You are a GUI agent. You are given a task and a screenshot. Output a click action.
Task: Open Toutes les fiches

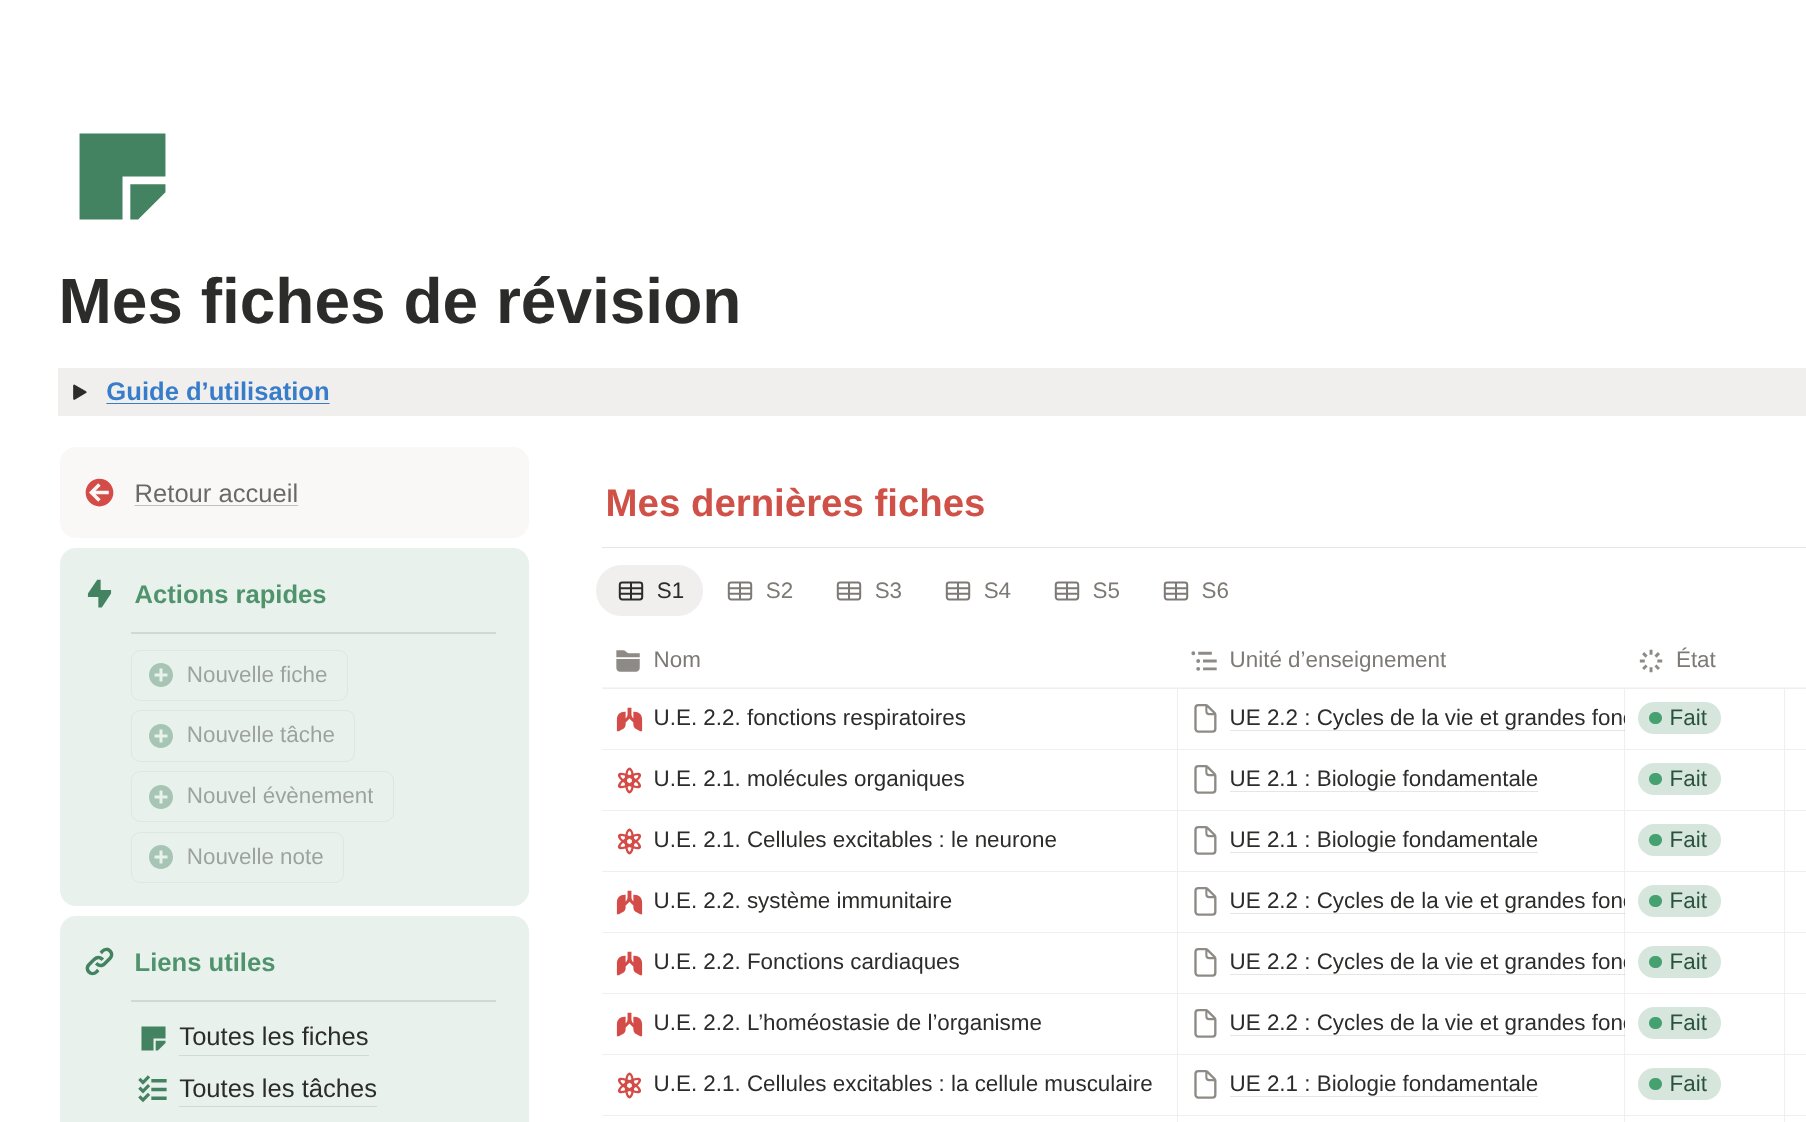pos(273,1037)
